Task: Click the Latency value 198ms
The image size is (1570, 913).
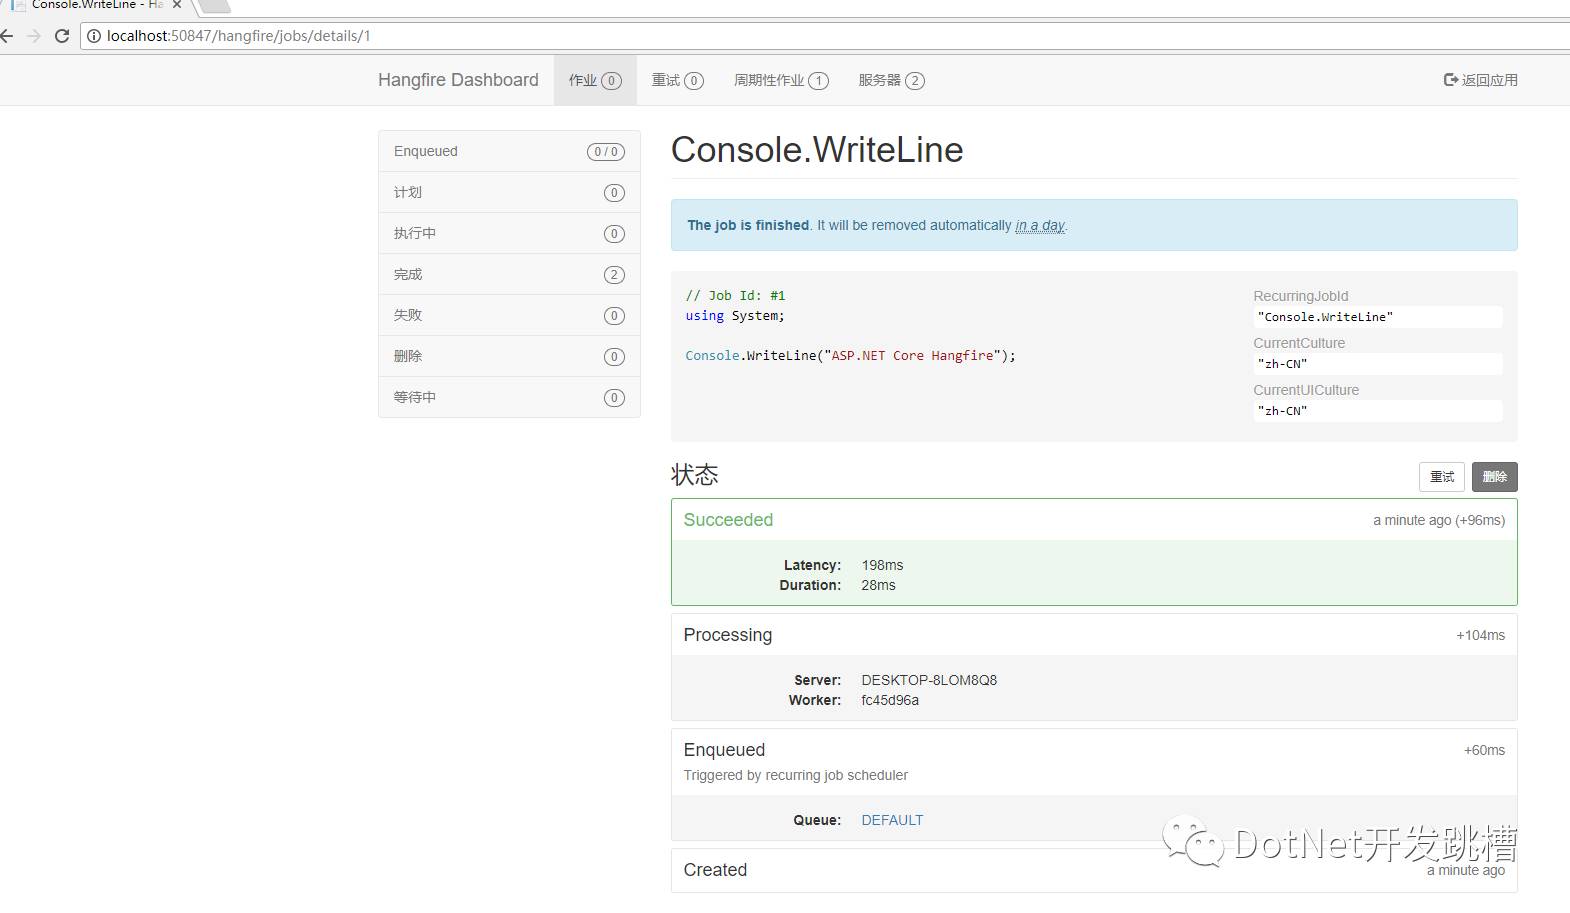Action: point(882,565)
